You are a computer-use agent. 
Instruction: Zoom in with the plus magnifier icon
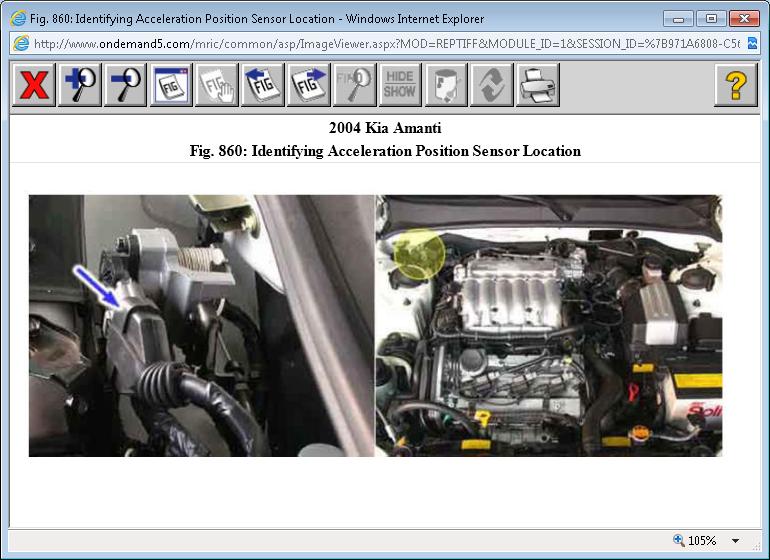(80, 85)
